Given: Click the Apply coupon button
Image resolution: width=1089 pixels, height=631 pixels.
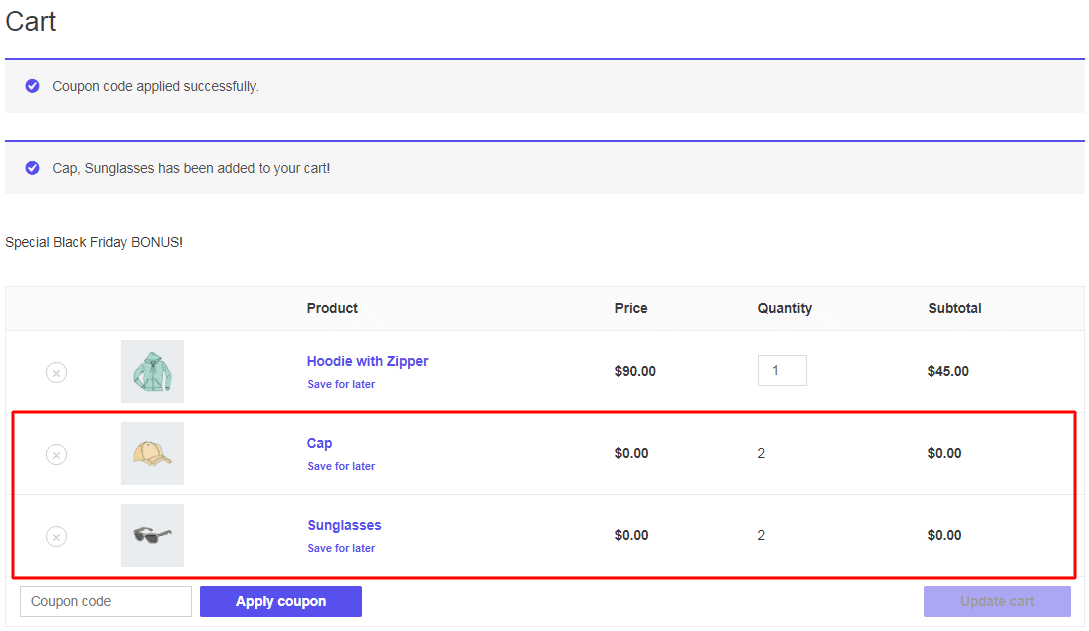Looking at the screenshot, I should pos(281,601).
